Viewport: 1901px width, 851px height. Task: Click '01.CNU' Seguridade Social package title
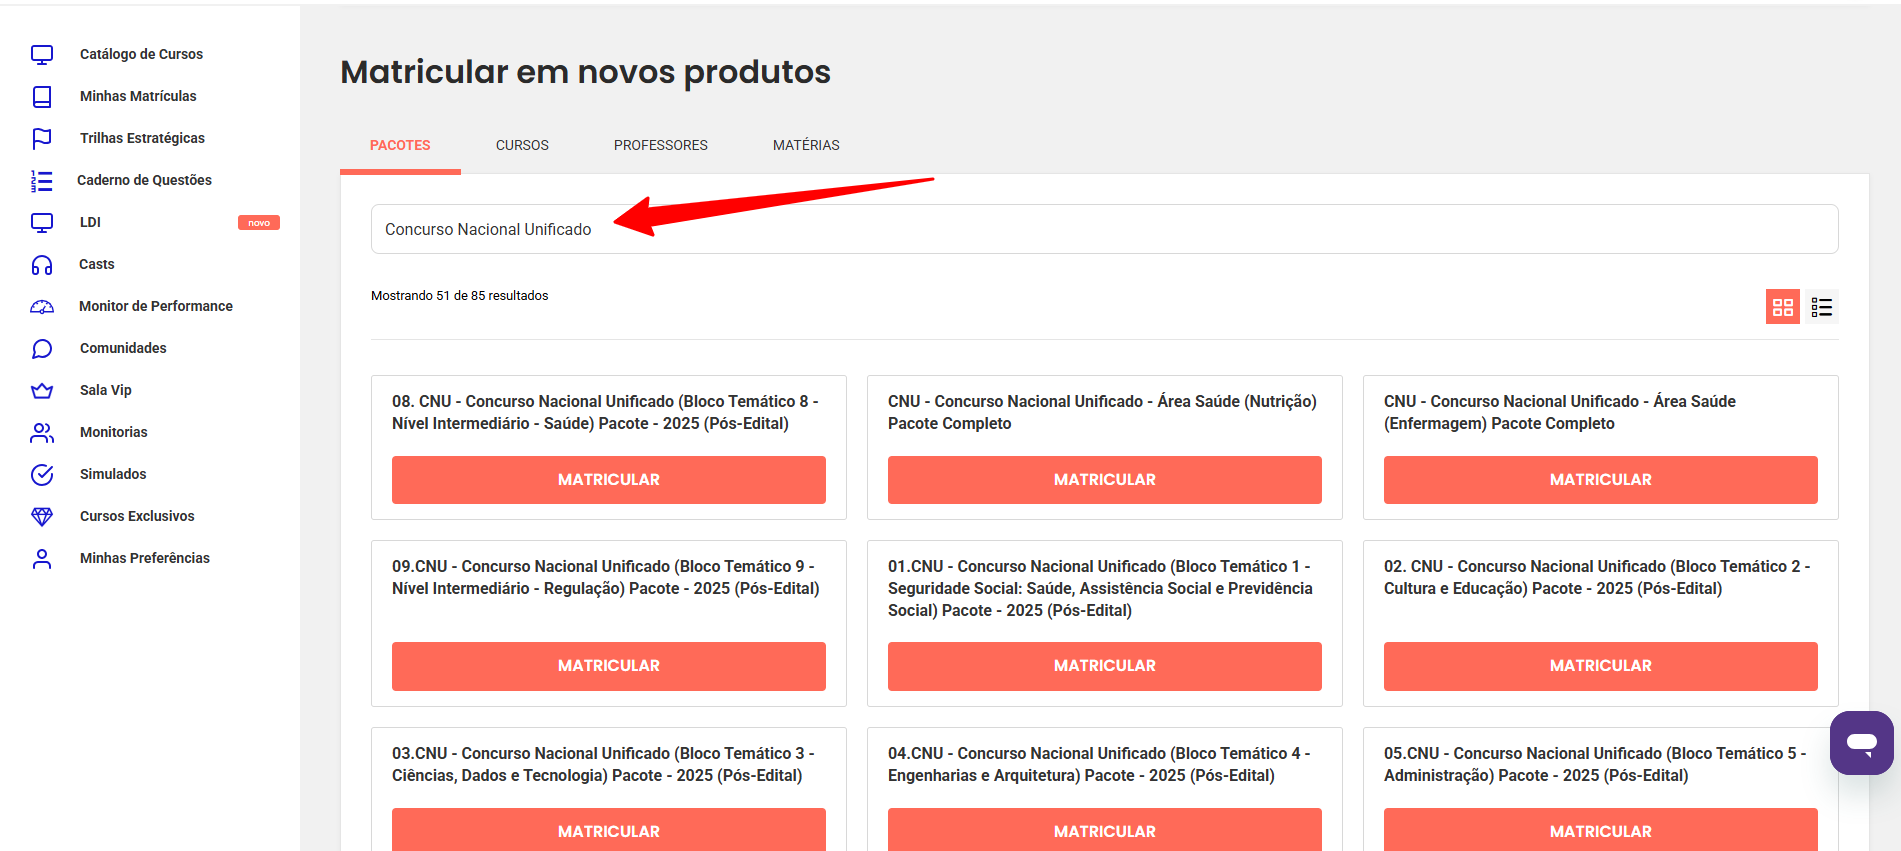[x=1100, y=588]
